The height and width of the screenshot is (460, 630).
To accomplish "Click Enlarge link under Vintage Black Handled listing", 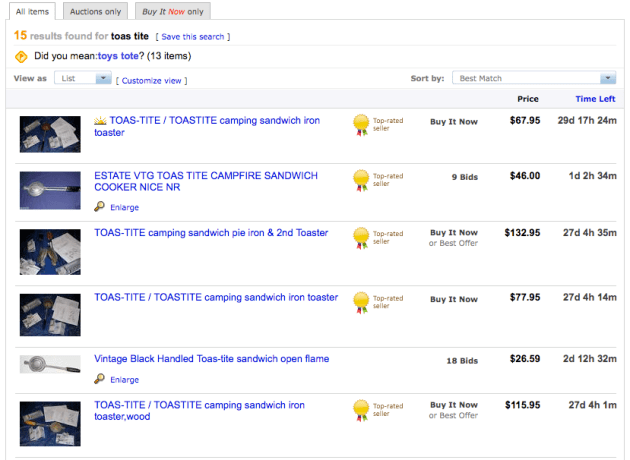I will (x=125, y=380).
